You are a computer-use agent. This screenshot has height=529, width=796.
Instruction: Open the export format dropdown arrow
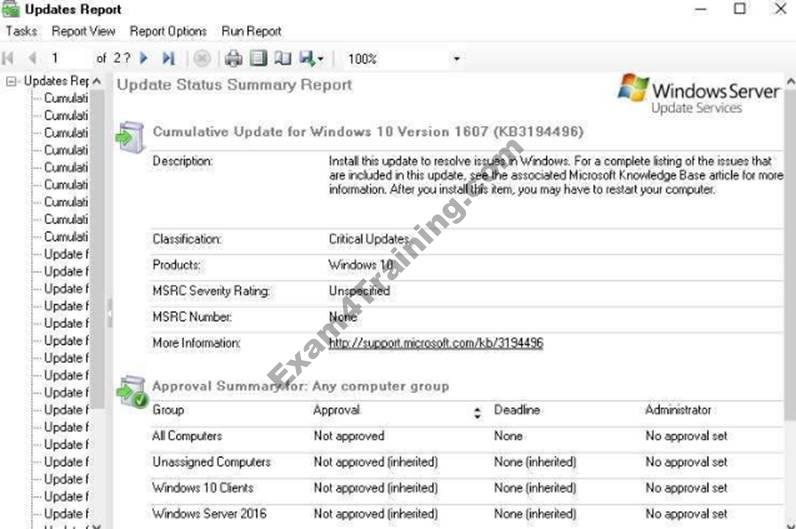(320, 59)
